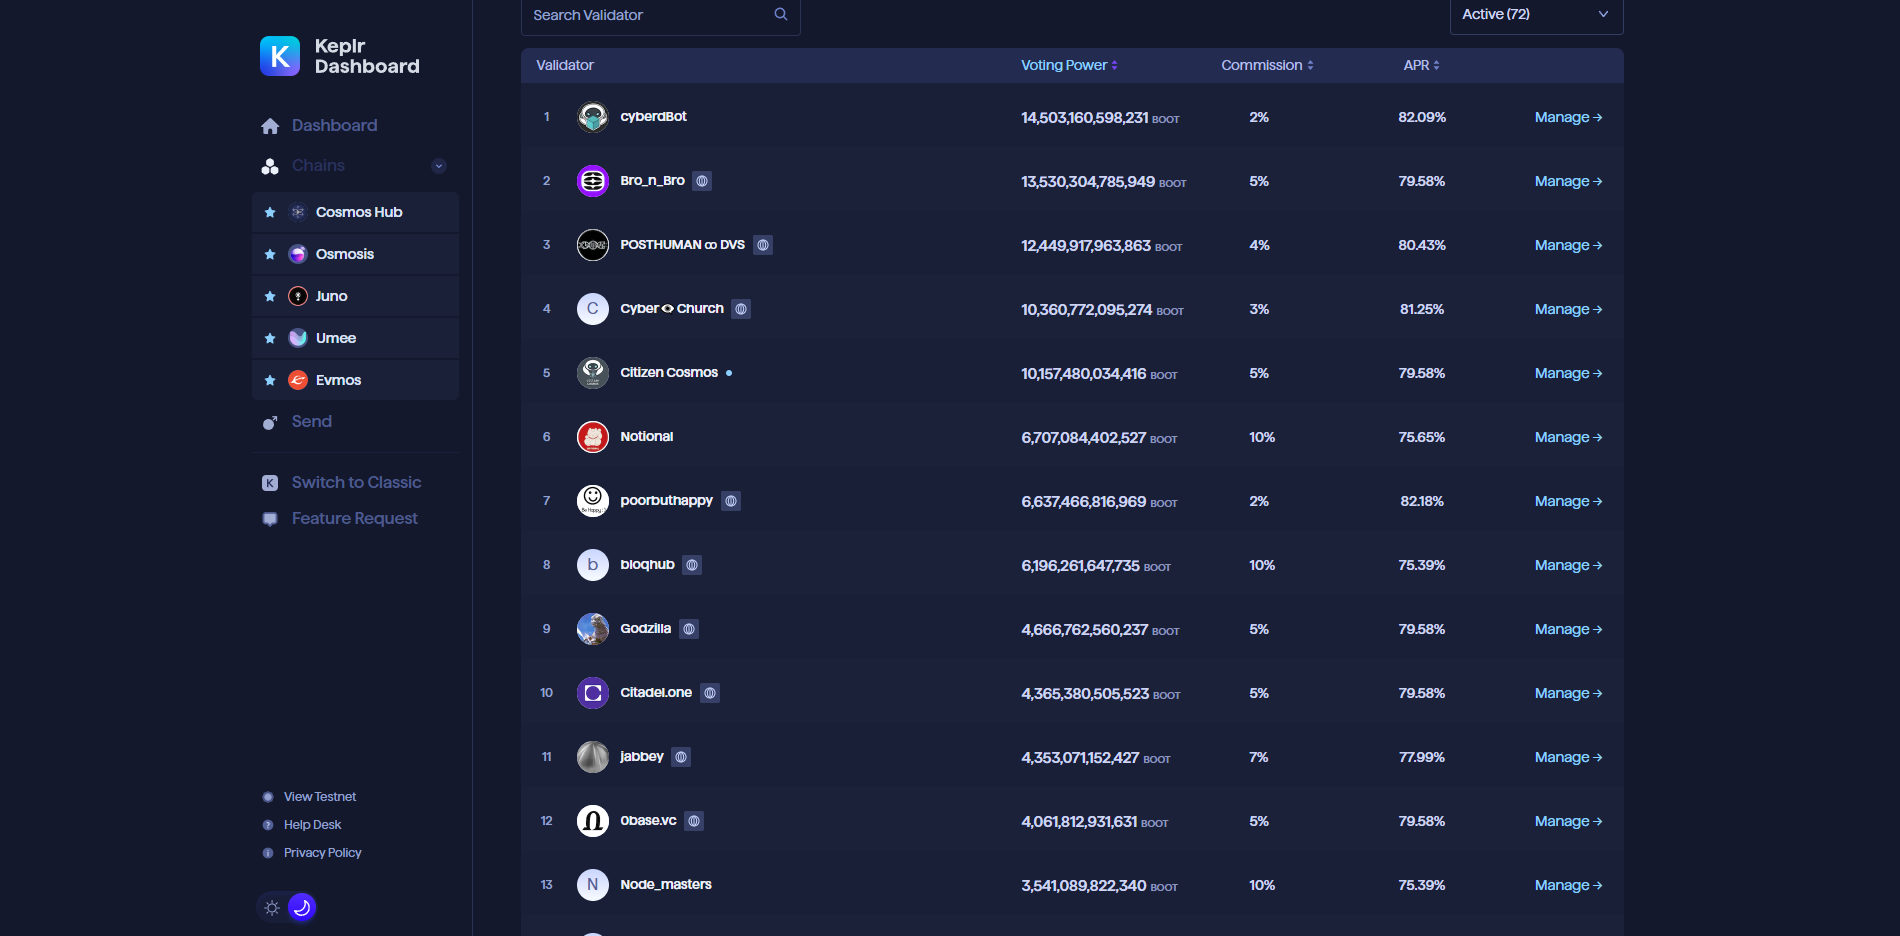
Task: Unstar the Juno favorite
Action: point(270,296)
